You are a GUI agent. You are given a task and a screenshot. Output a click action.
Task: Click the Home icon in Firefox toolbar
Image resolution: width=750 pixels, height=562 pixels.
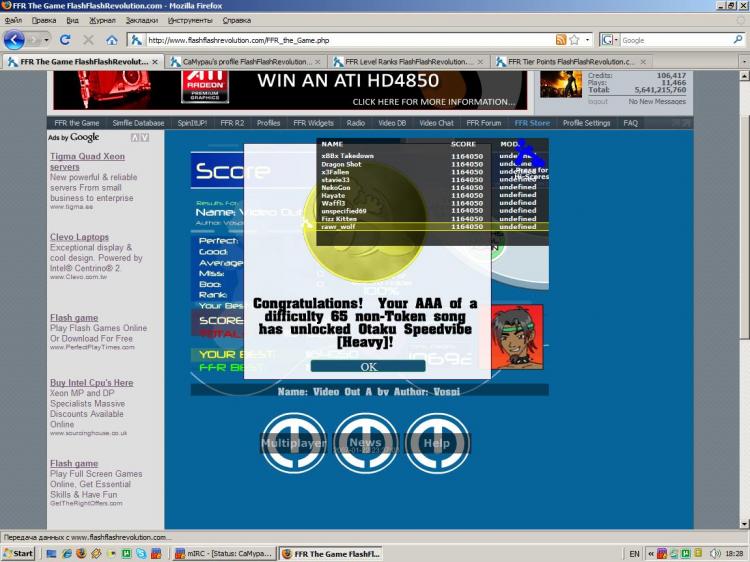(111, 40)
